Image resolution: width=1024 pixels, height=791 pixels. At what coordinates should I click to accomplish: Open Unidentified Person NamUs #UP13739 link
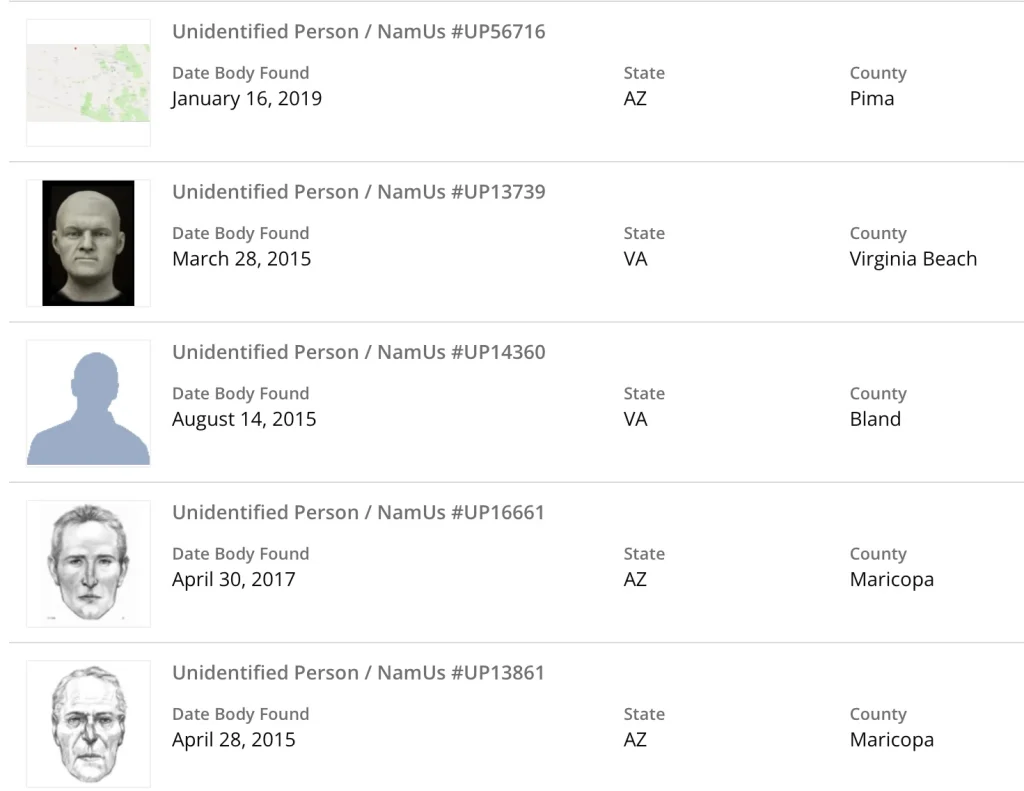359,192
